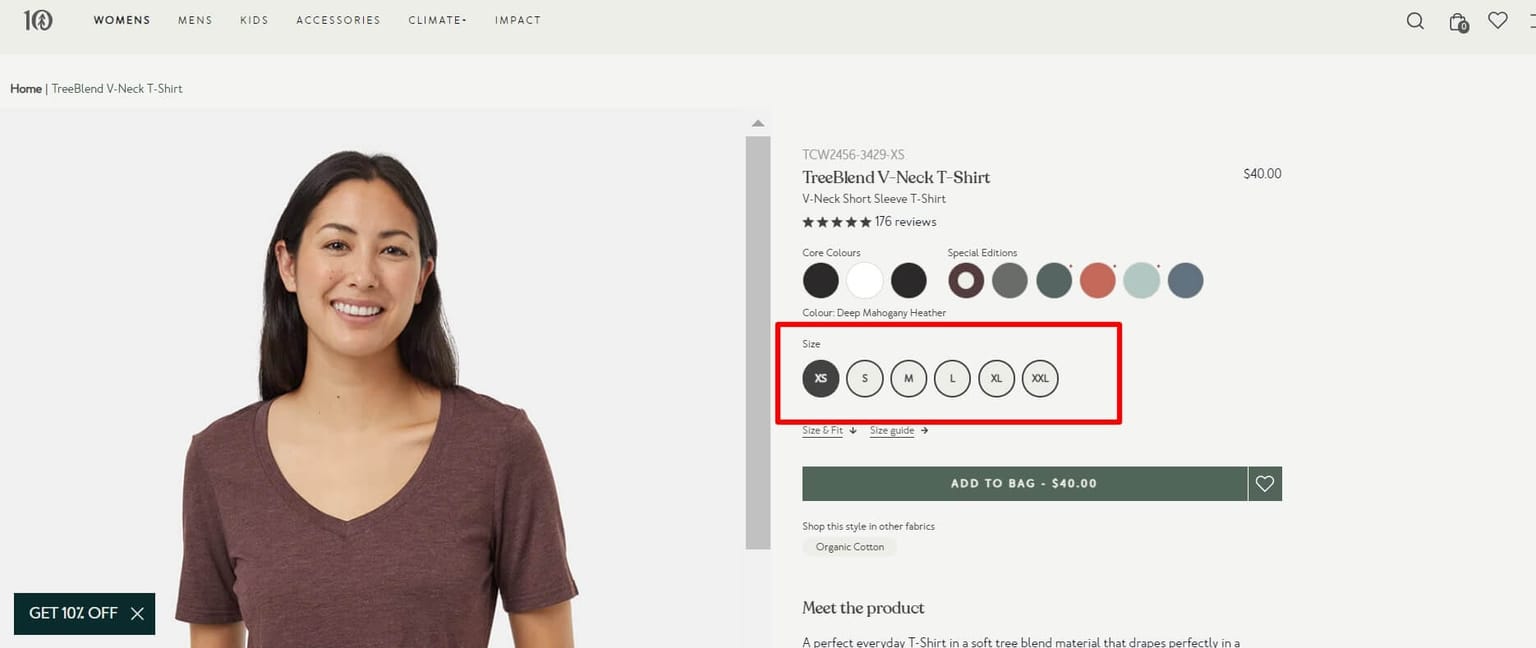Open the search icon
This screenshot has height=648, width=1536.
[x=1415, y=20]
